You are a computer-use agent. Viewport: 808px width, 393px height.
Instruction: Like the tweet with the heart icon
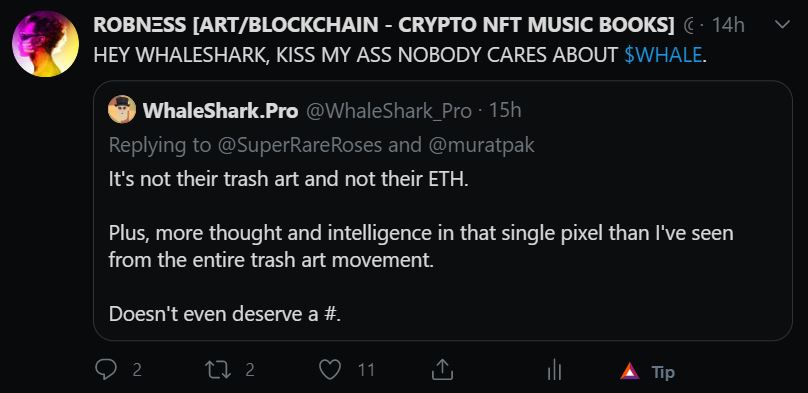330,370
